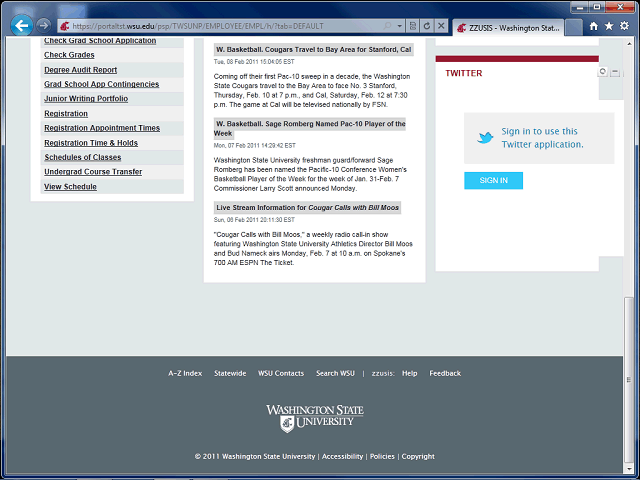
Task: Refresh the page with the reload icon
Action: tap(427, 26)
